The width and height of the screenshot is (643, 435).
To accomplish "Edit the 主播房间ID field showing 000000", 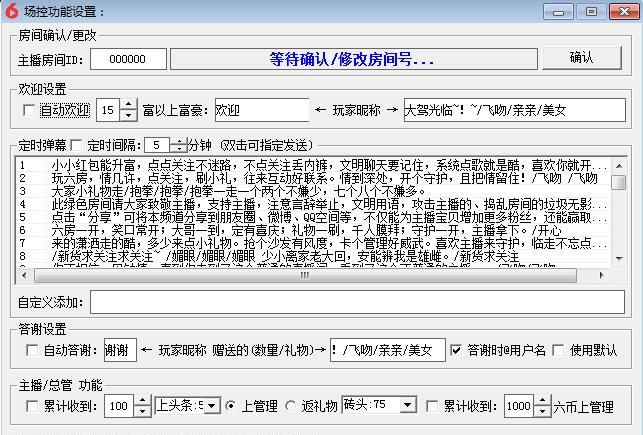I will pyautogui.click(x=128, y=59).
